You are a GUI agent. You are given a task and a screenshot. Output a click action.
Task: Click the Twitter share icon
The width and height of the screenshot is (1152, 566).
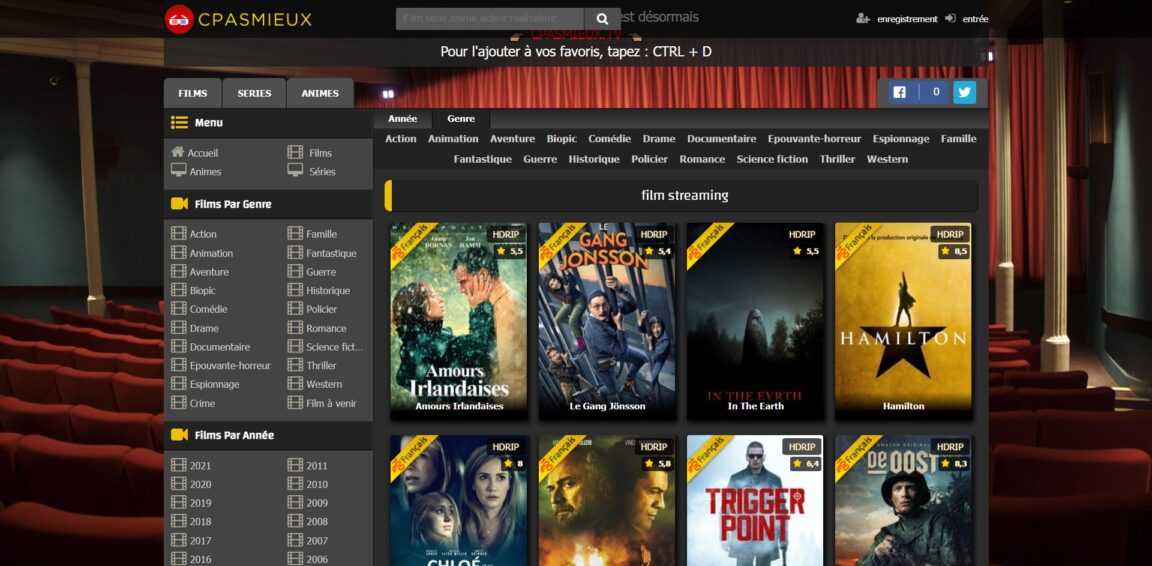click(x=964, y=92)
